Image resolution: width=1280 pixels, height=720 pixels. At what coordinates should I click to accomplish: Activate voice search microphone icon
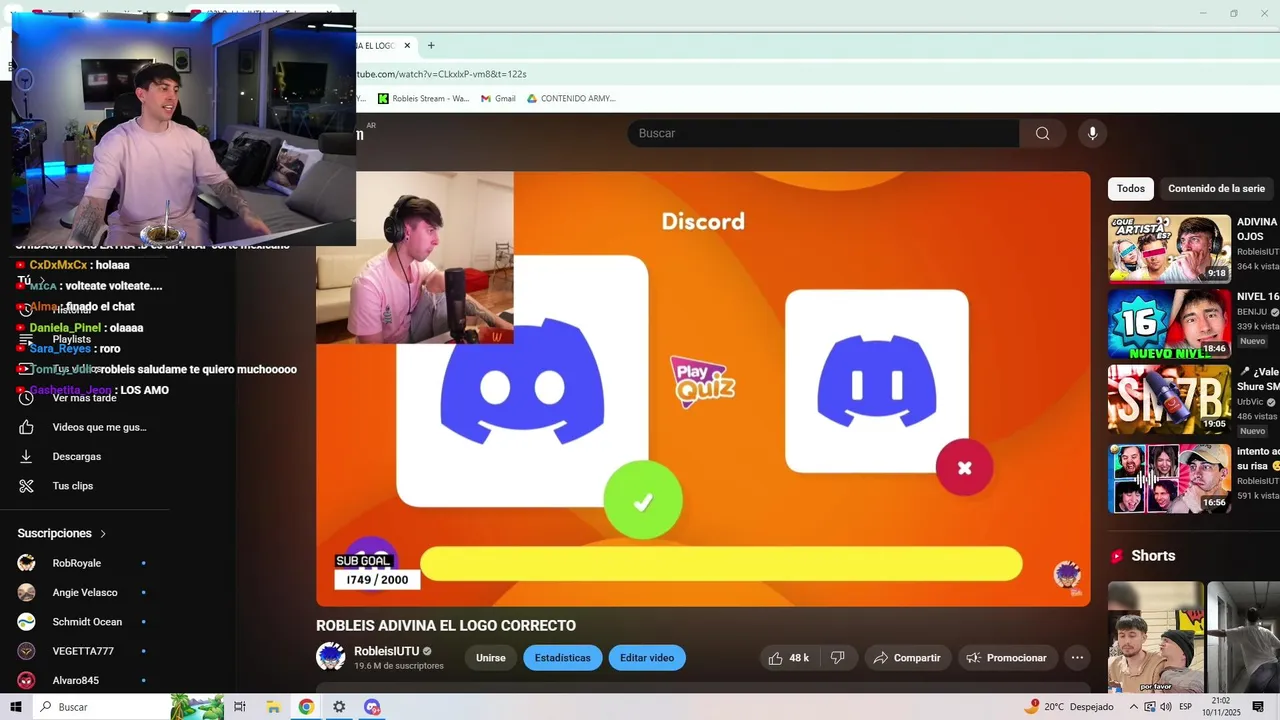[x=1092, y=133]
